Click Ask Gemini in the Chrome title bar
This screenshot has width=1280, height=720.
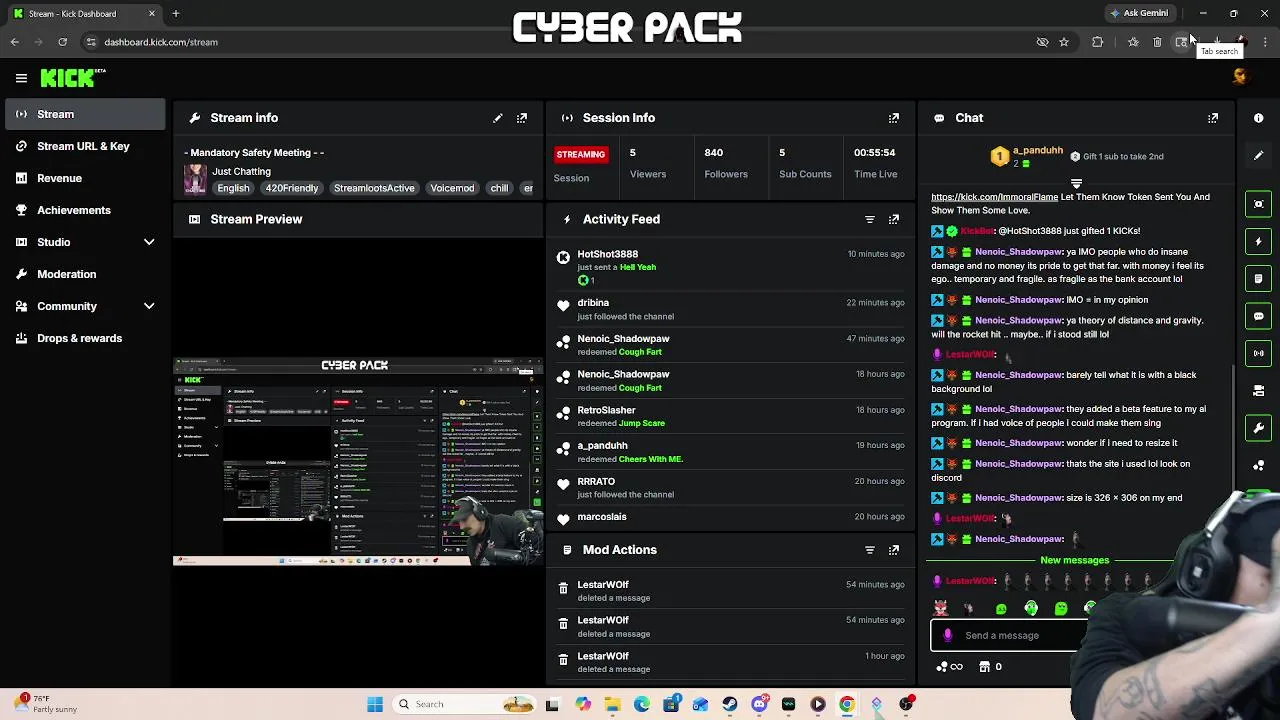pyautogui.click(x=1139, y=14)
